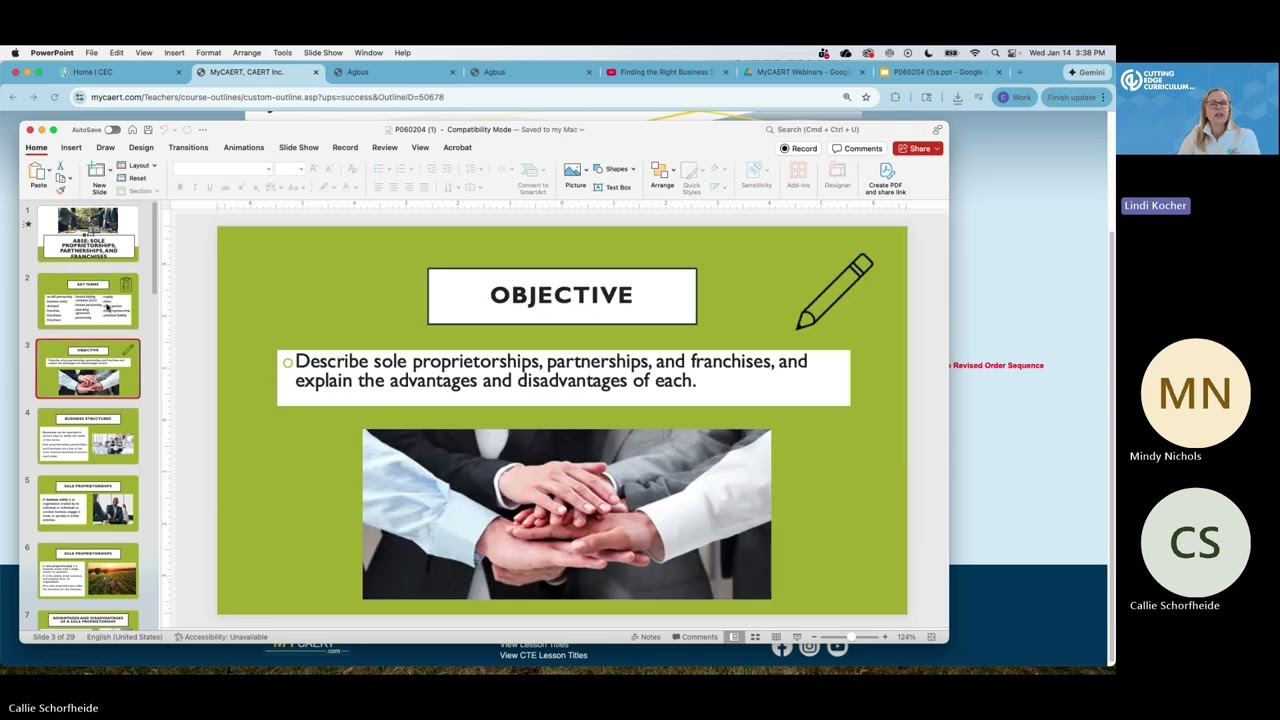Open the Animations ribbon tab
This screenshot has height=720, width=1280.
tap(244, 148)
